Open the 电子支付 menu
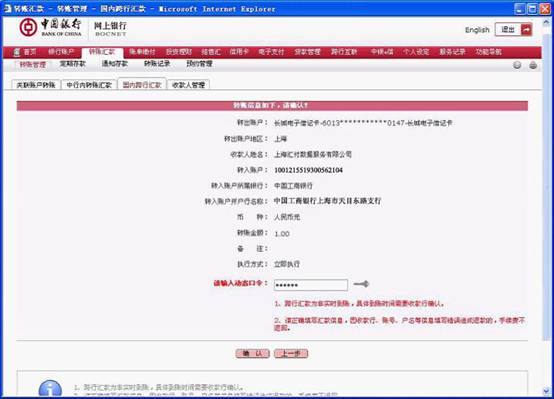This screenshot has width=554, height=399. pyautogui.click(x=271, y=52)
